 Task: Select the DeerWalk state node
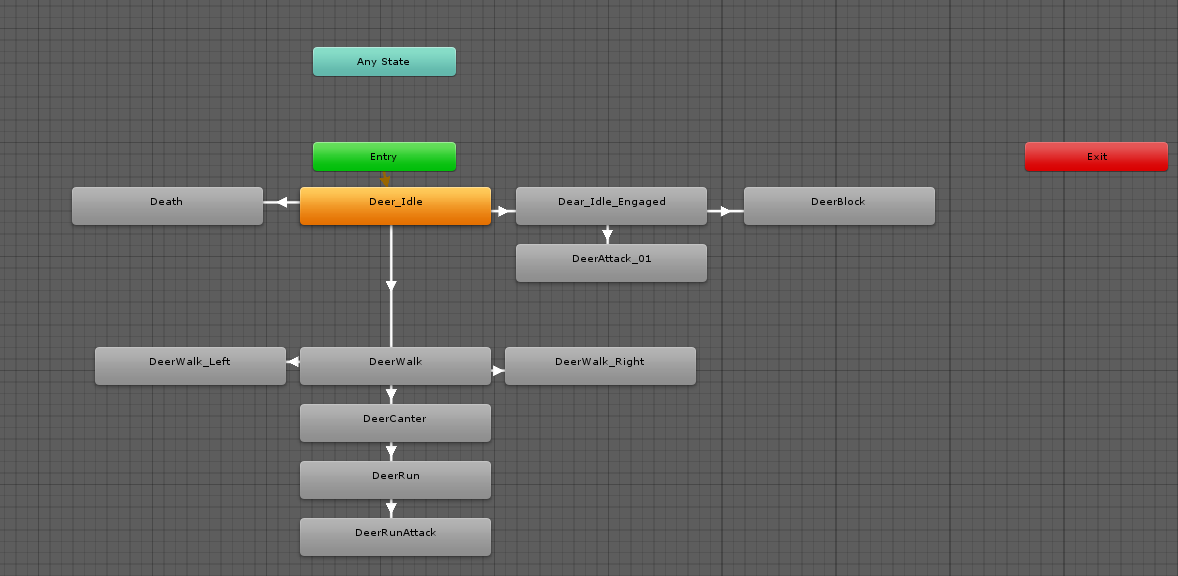click(x=395, y=366)
